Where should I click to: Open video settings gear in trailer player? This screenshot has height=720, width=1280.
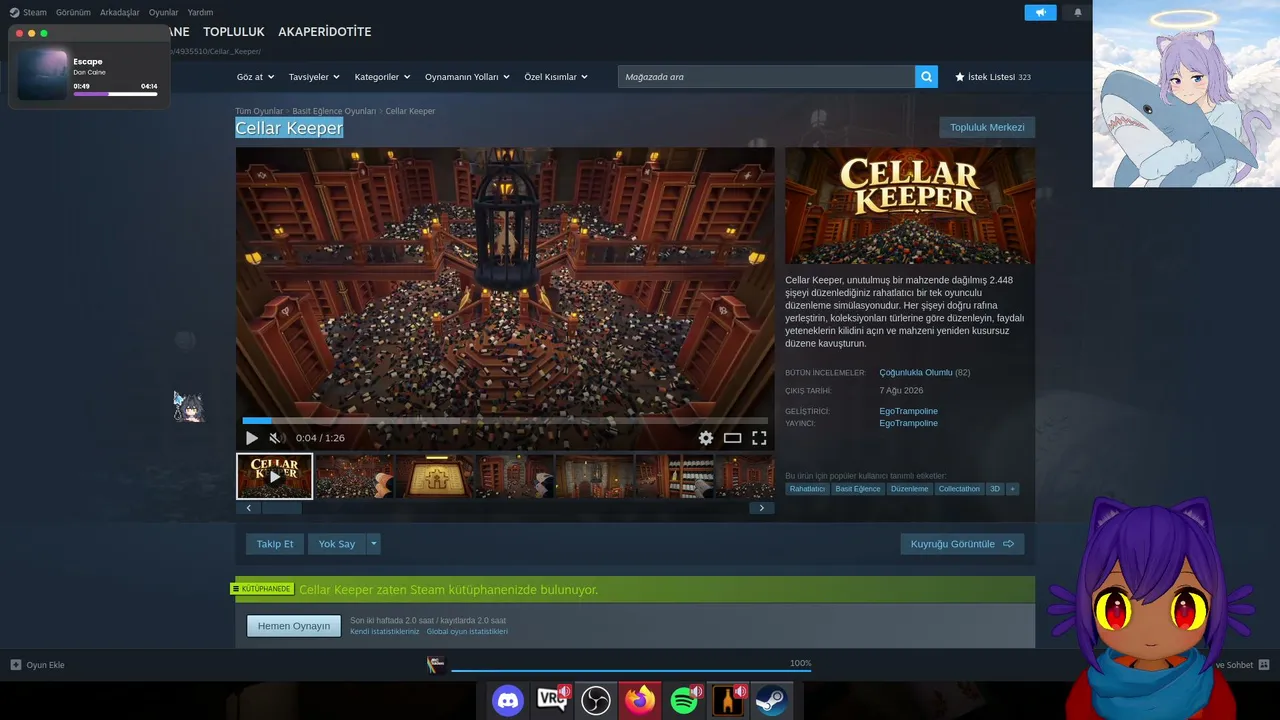click(x=706, y=438)
